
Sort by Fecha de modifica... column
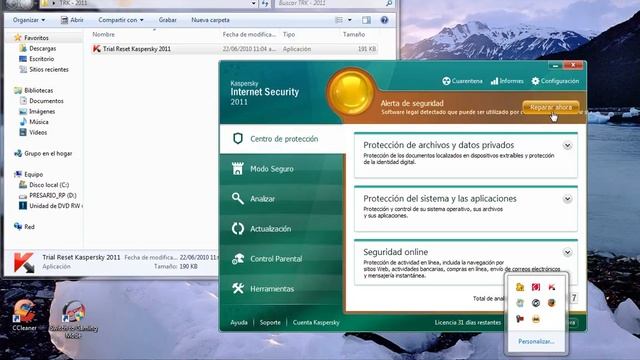tap(249, 34)
